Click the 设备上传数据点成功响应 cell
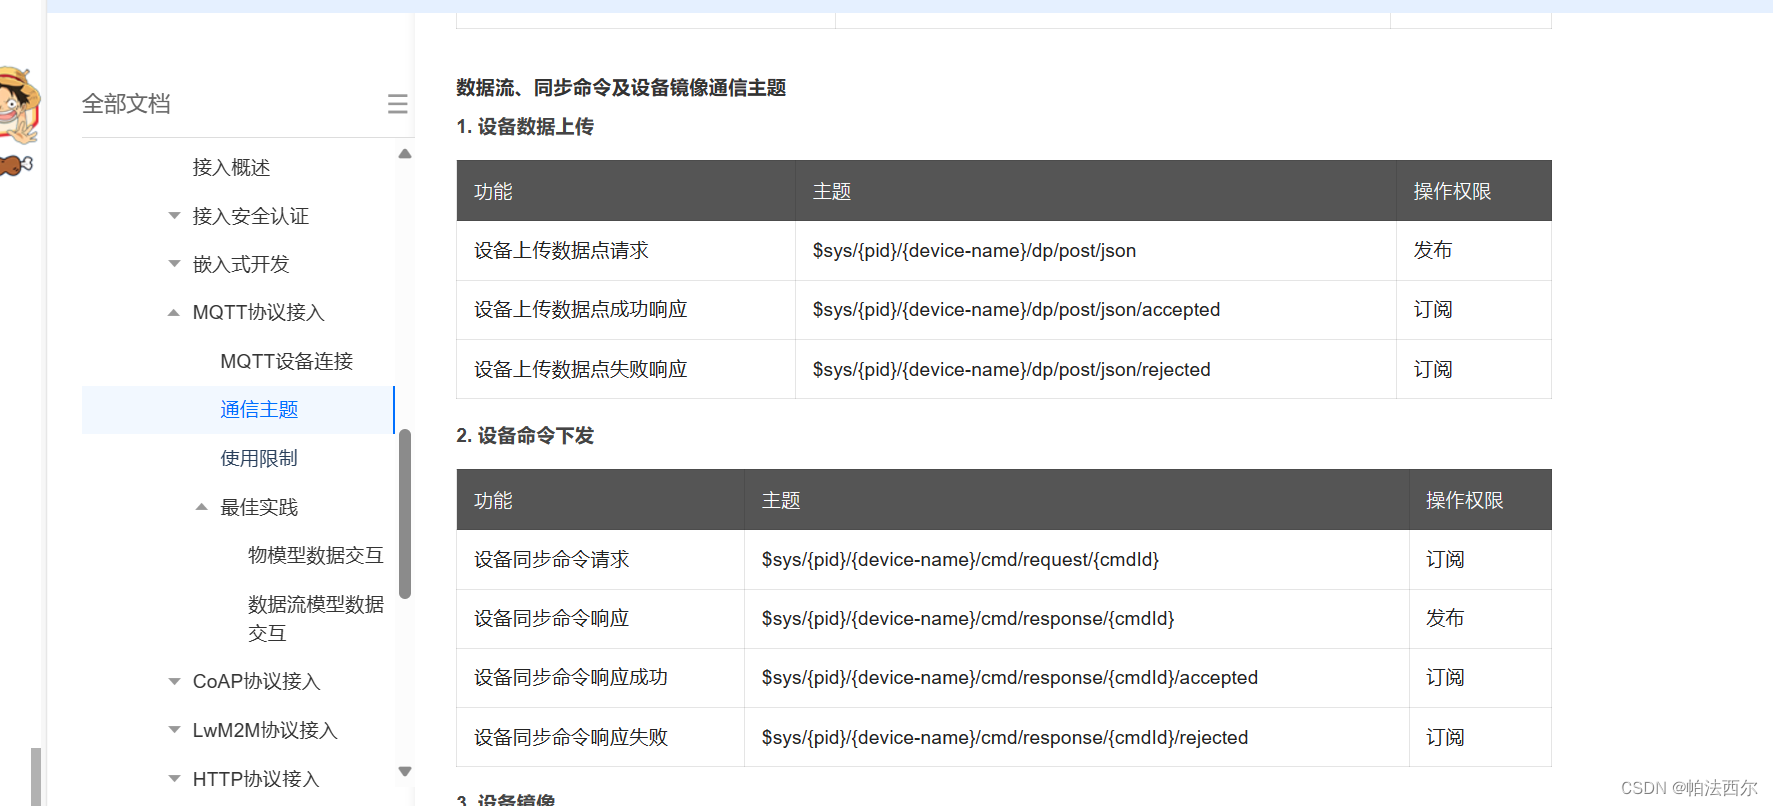 click(x=626, y=310)
